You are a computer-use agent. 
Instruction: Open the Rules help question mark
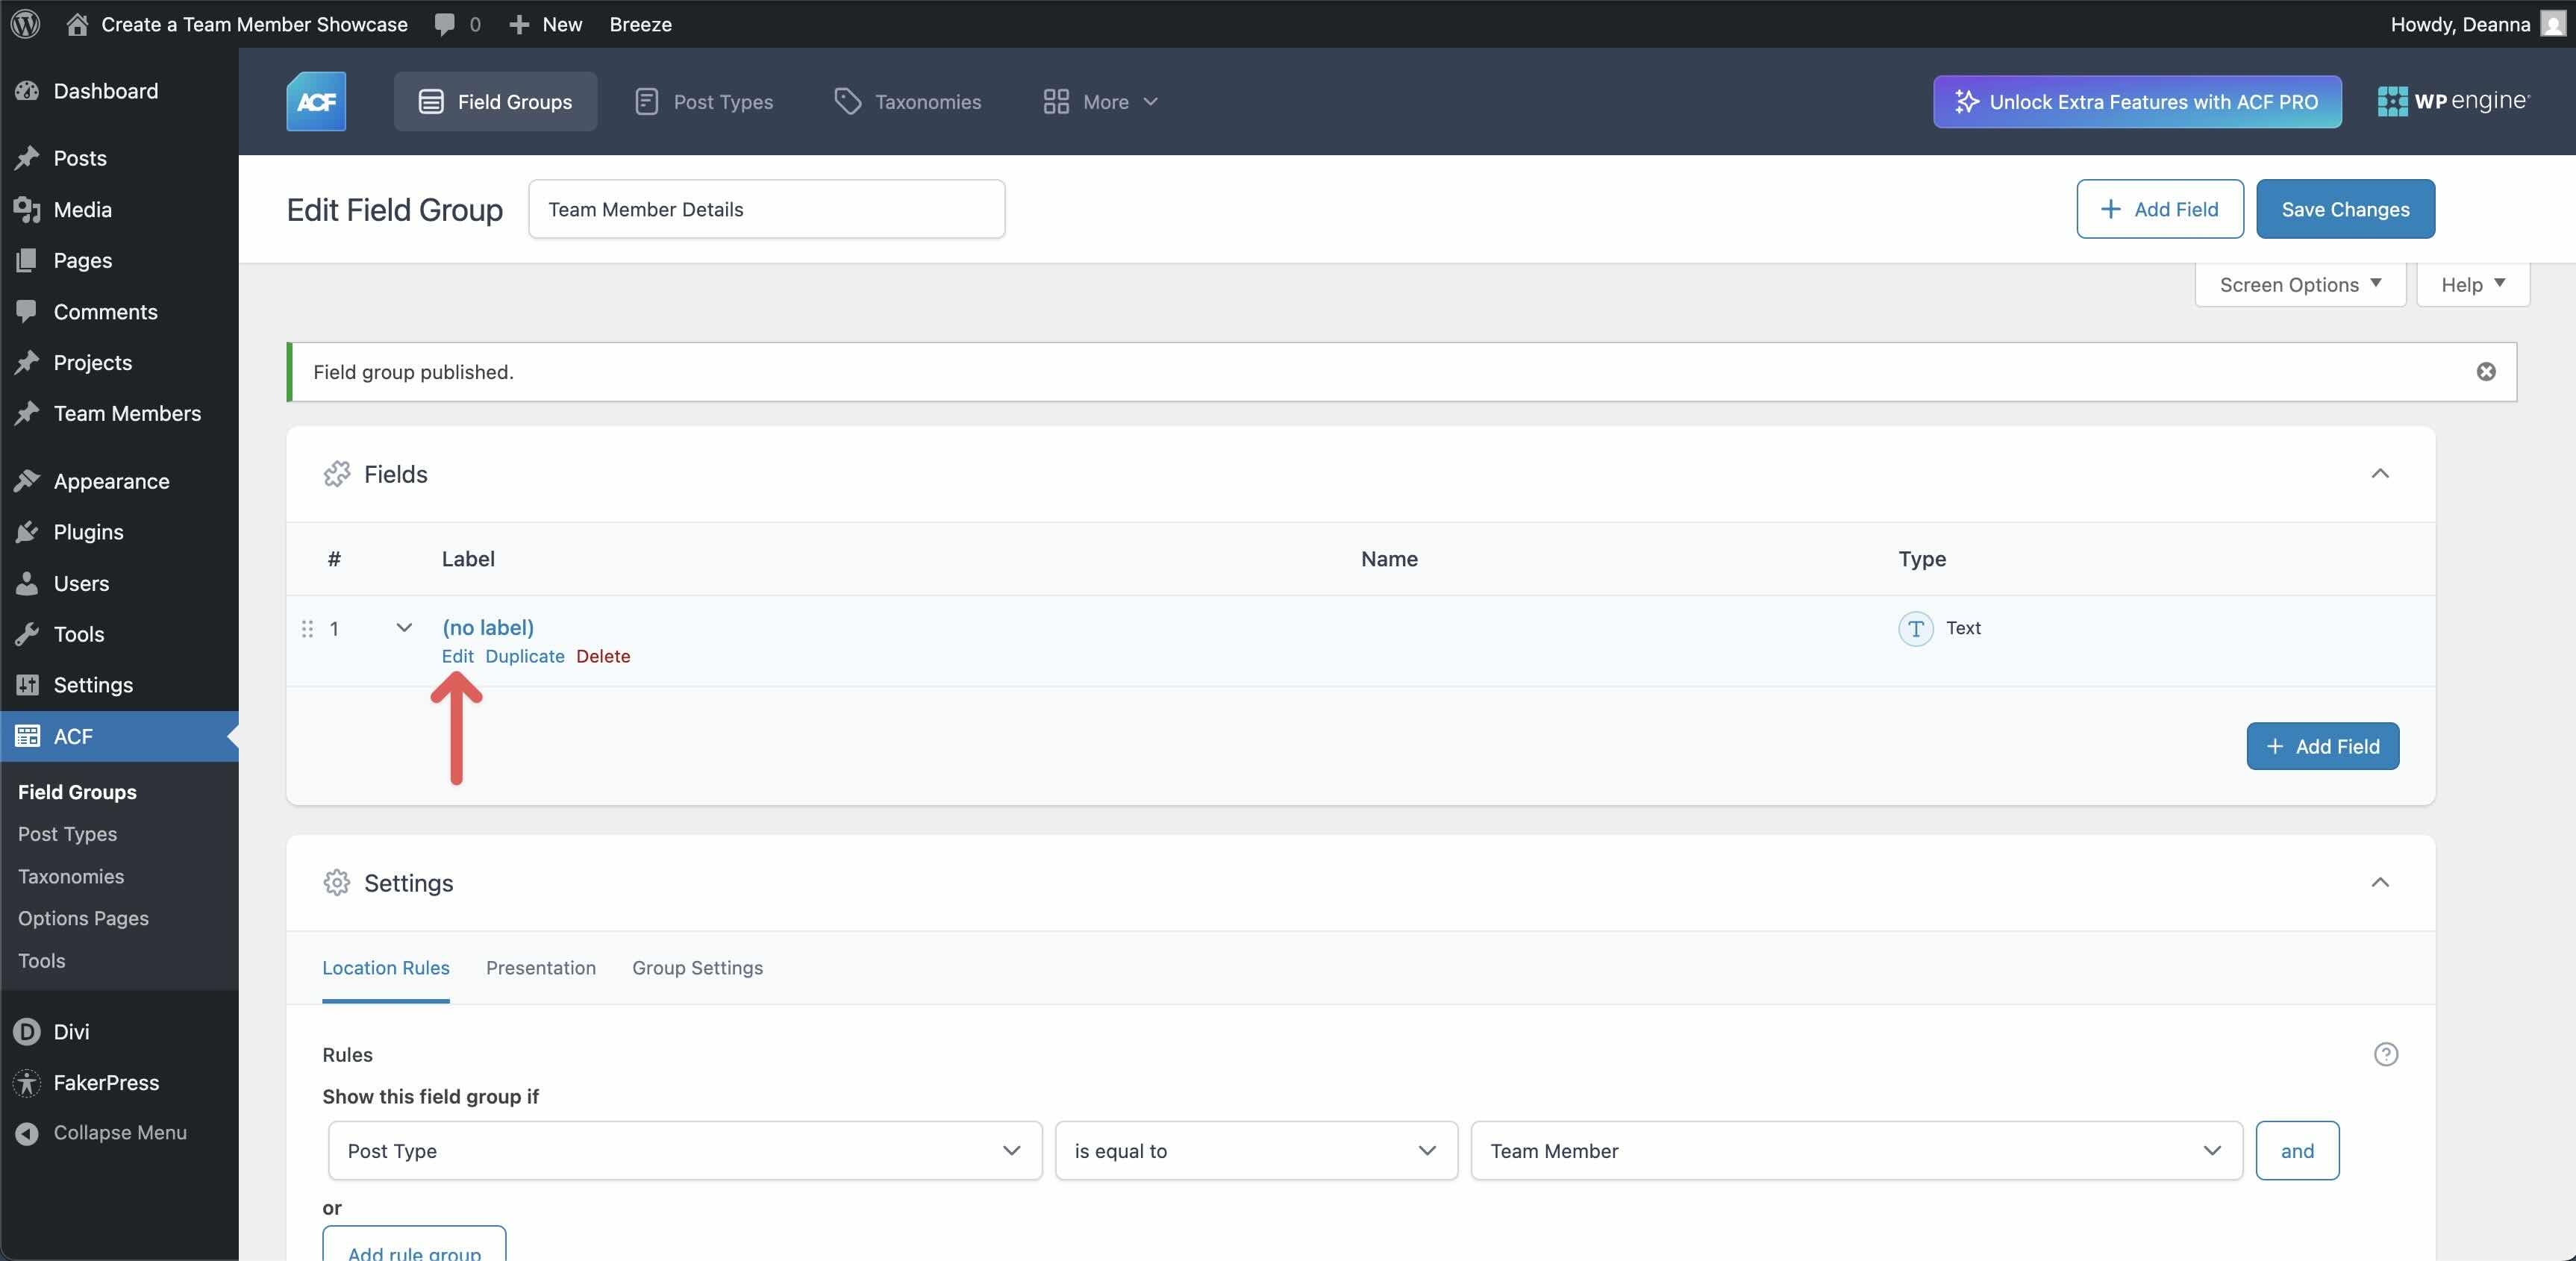[x=2387, y=1054]
